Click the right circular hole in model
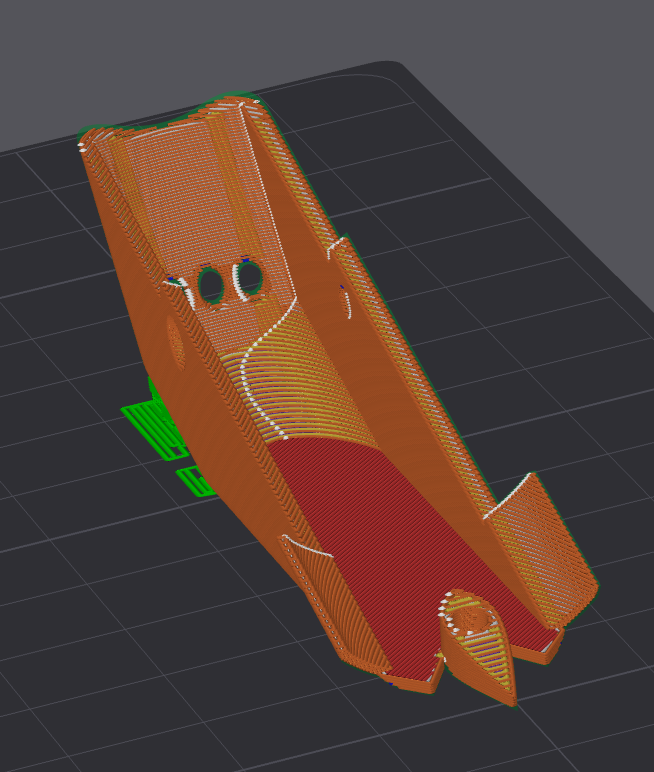The height and width of the screenshot is (772, 654). [x=249, y=278]
